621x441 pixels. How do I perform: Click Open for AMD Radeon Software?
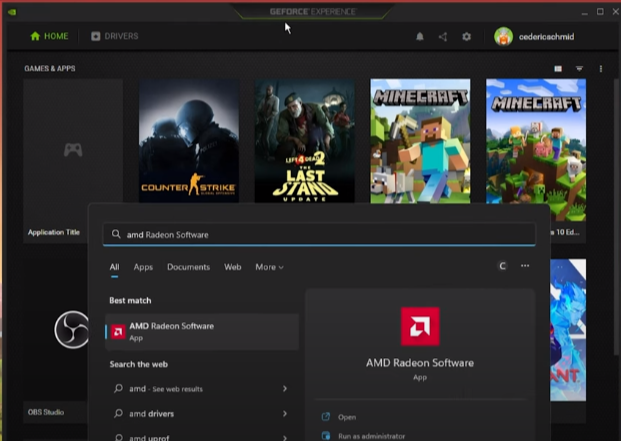(347, 417)
